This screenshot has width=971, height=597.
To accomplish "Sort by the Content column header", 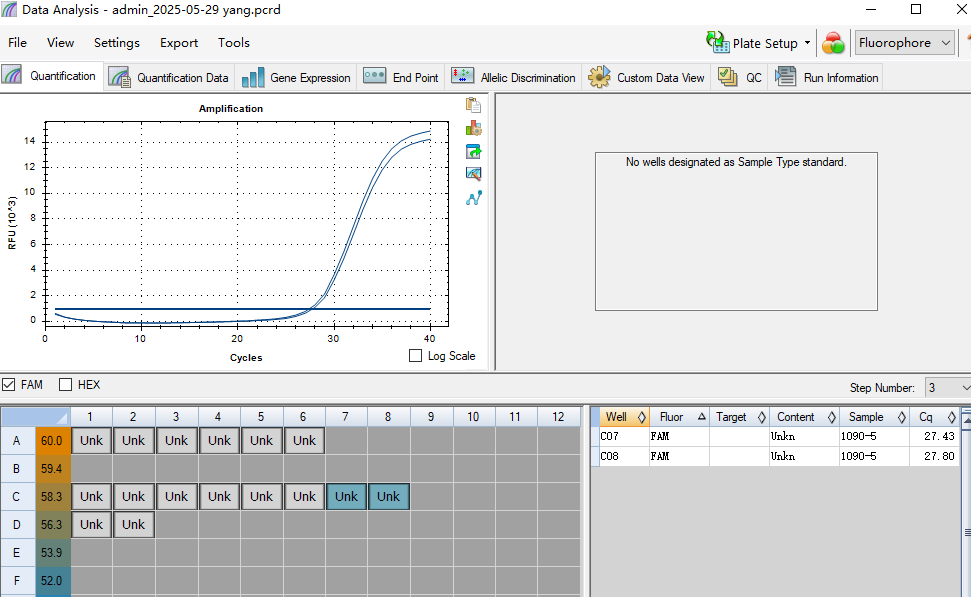I will [804, 417].
